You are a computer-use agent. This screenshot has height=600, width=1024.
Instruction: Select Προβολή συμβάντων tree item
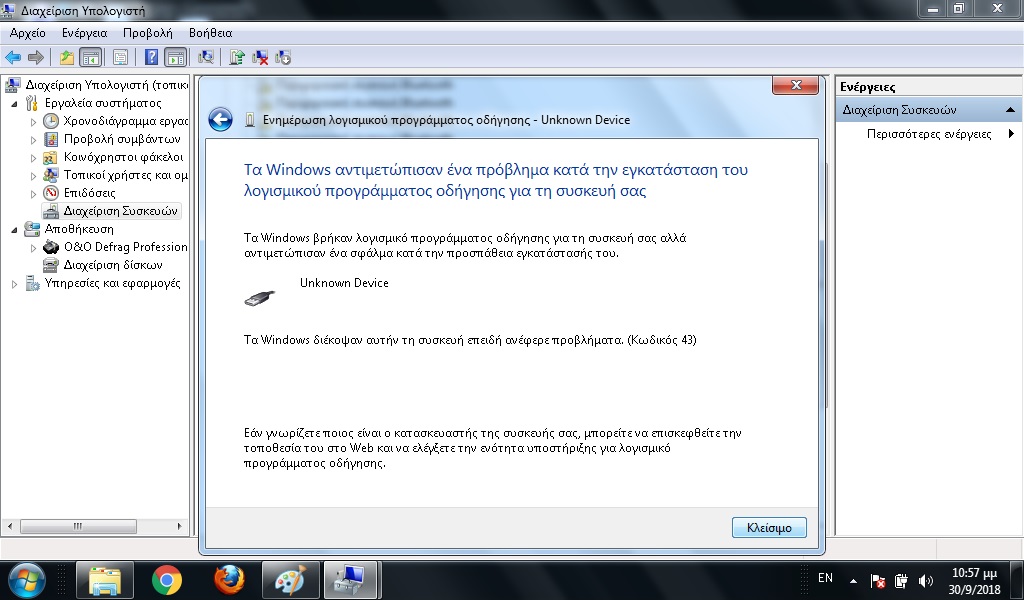coord(121,139)
